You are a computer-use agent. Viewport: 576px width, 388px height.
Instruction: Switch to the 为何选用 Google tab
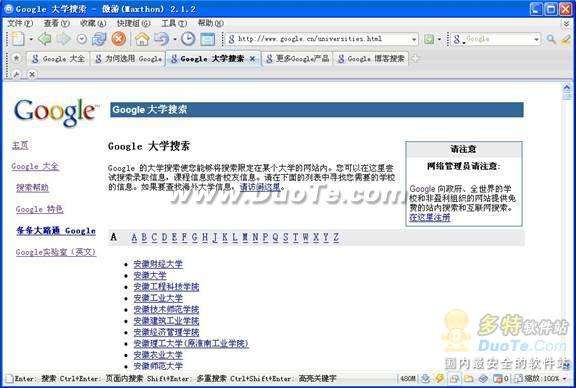pyautogui.click(x=128, y=58)
